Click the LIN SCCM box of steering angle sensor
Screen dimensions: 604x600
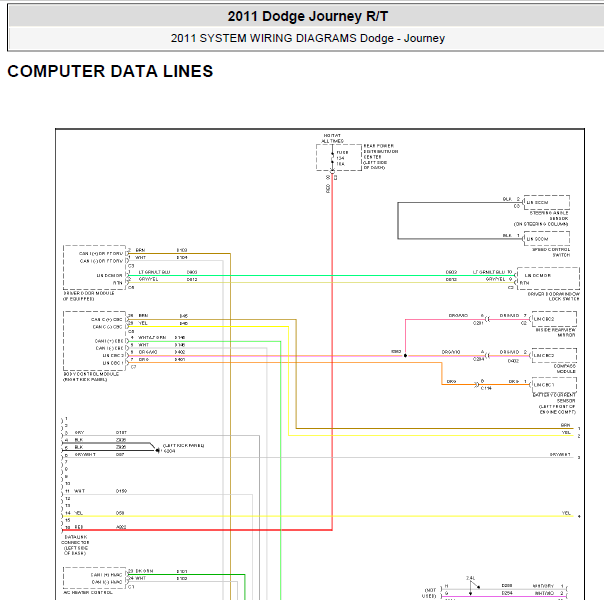coord(546,202)
